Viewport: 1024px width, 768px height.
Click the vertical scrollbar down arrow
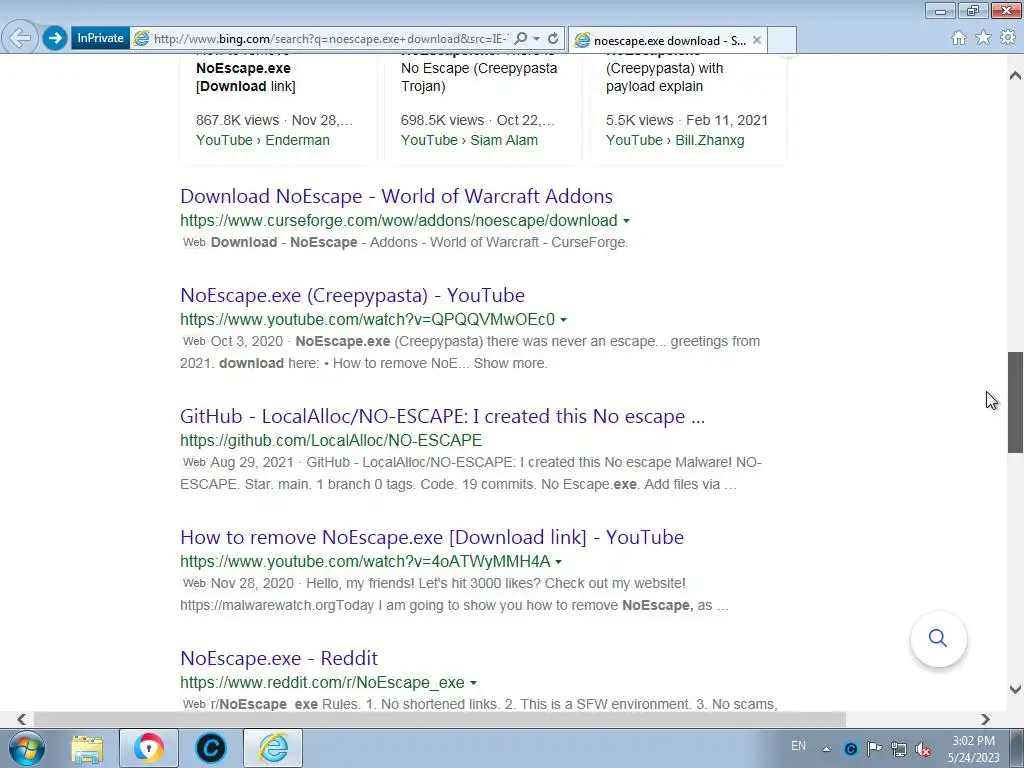(x=1015, y=689)
